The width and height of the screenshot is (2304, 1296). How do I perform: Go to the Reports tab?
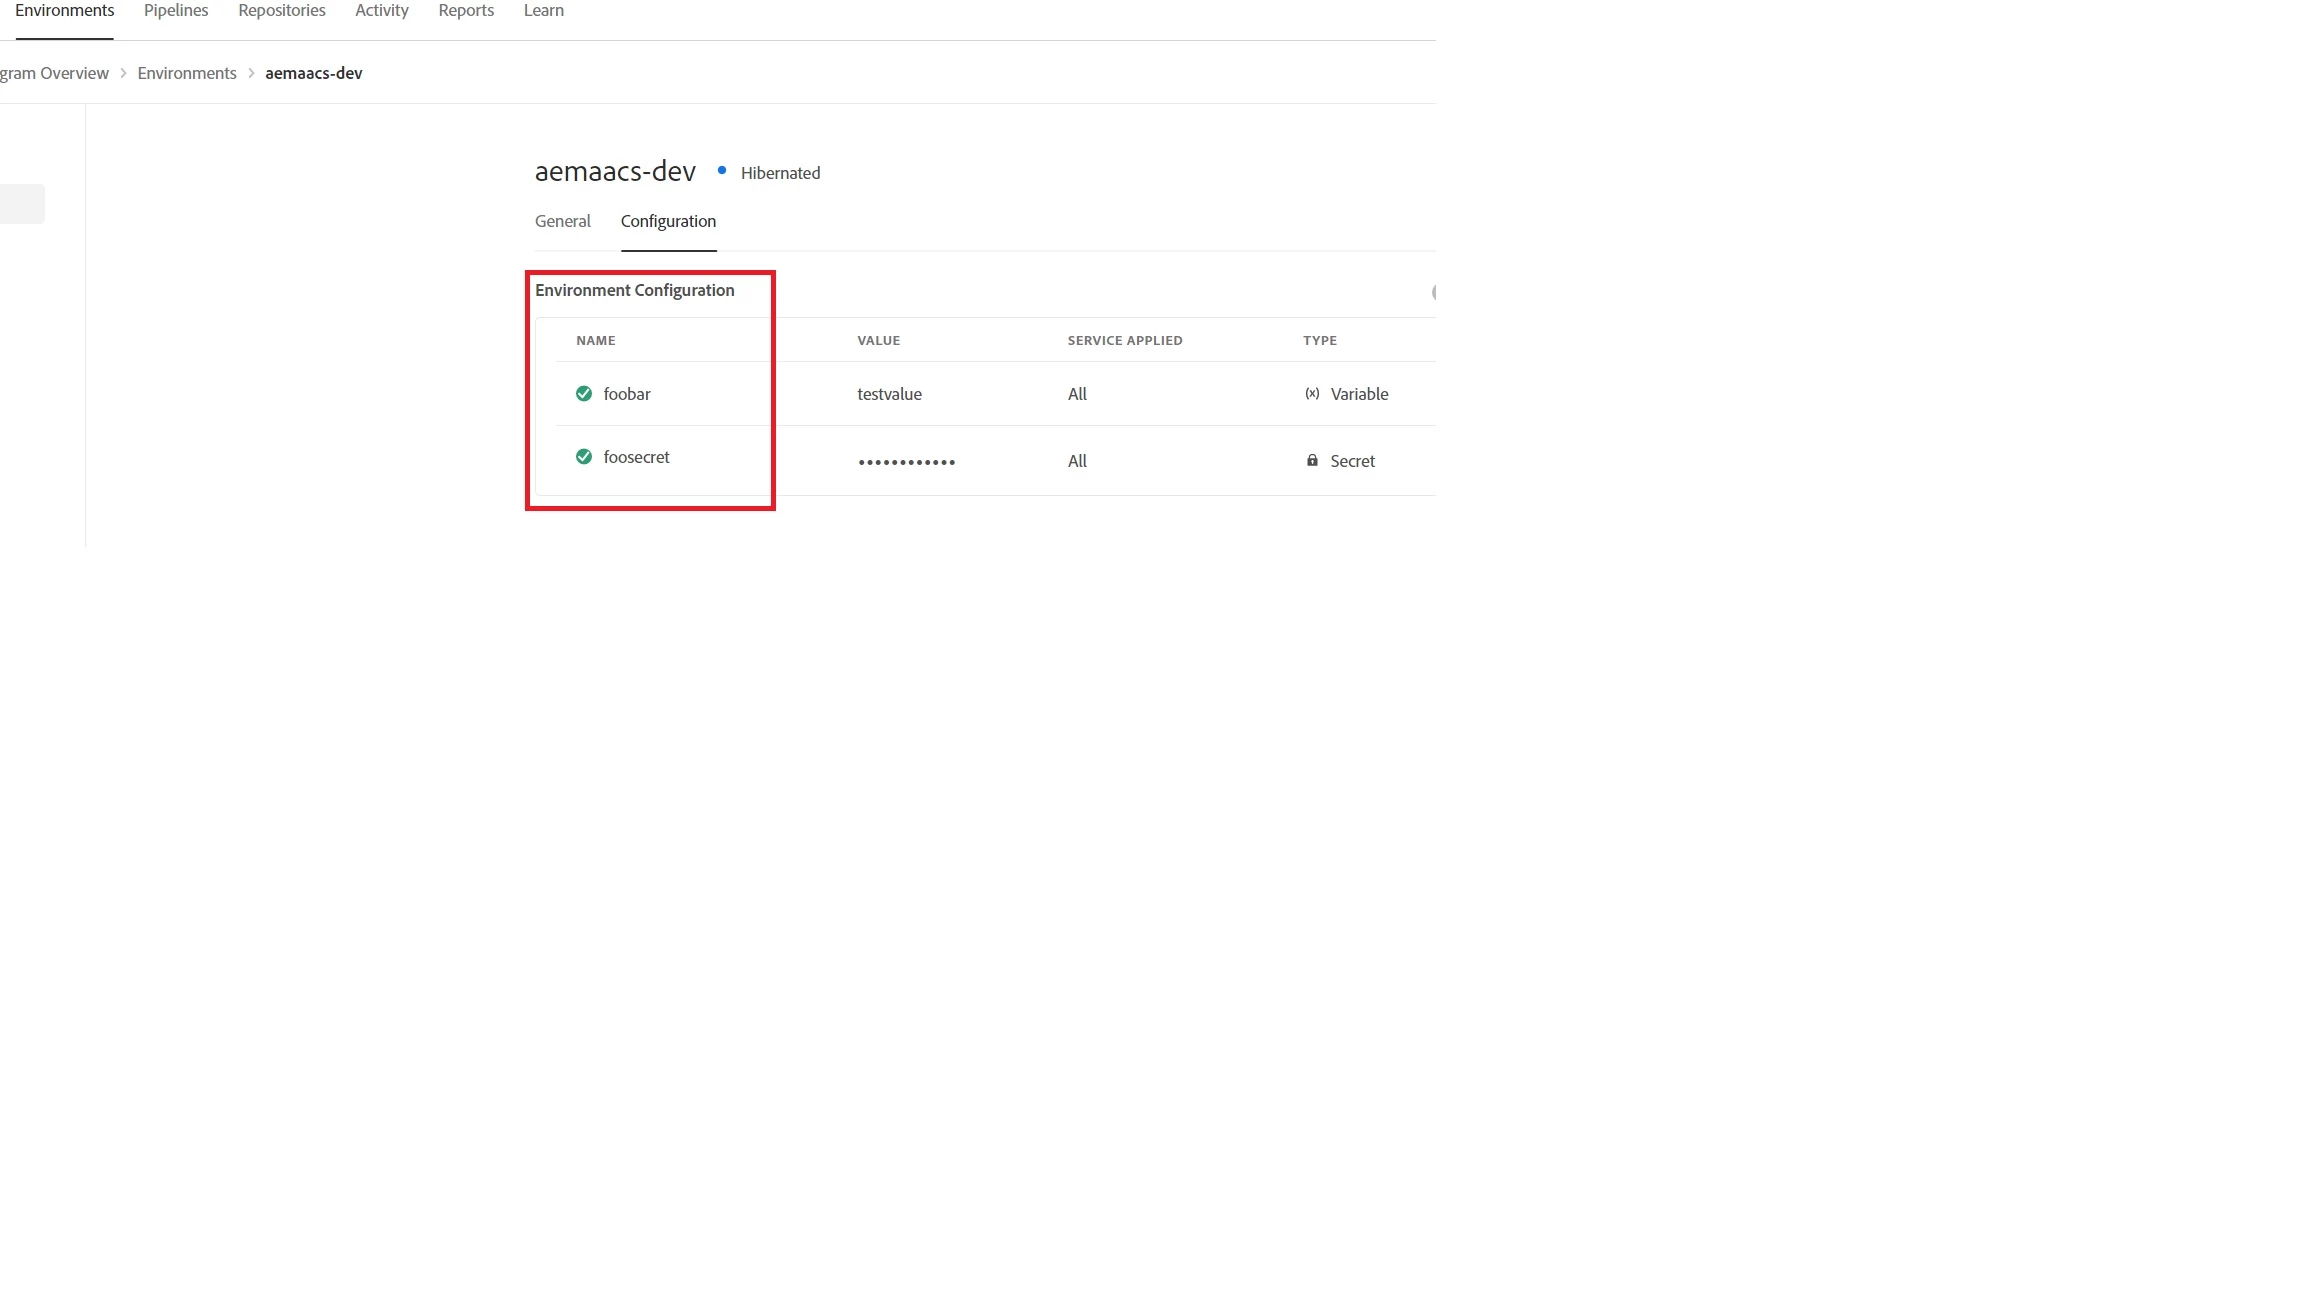click(x=466, y=11)
